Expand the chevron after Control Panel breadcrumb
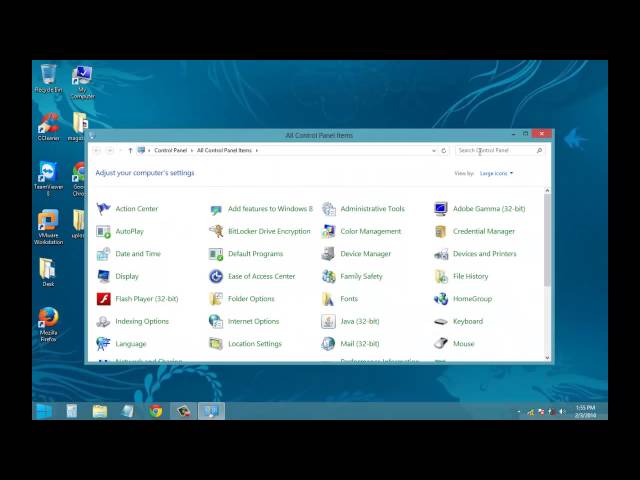Screen dimensions: 640x480 point(192,151)
